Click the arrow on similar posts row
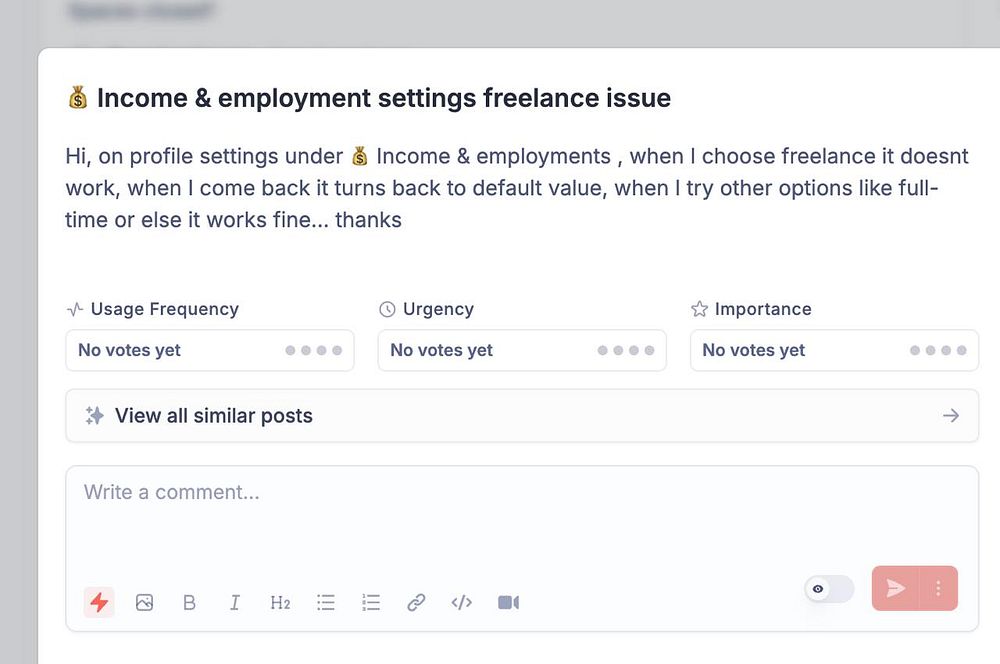Image resolution: width=1000 pixels, height=664 pixels. [x=950, y=416]
